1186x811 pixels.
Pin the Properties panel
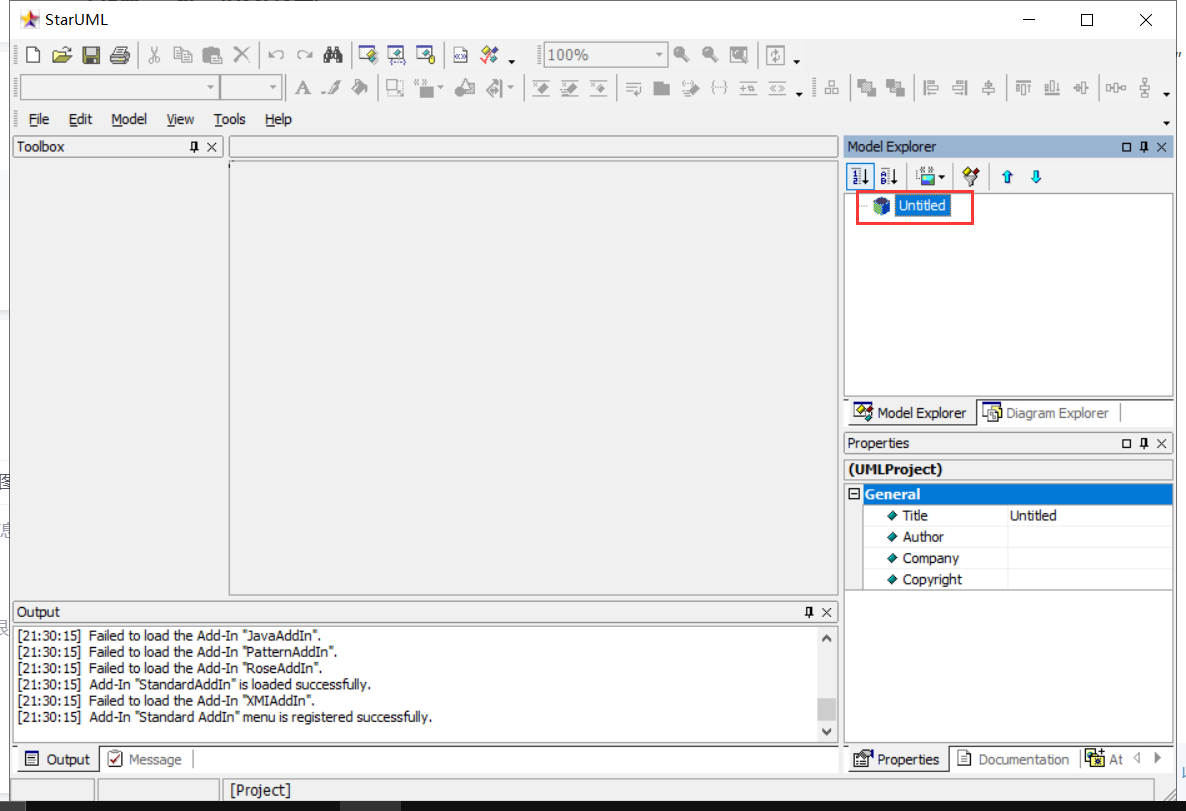coord(1144,443)
